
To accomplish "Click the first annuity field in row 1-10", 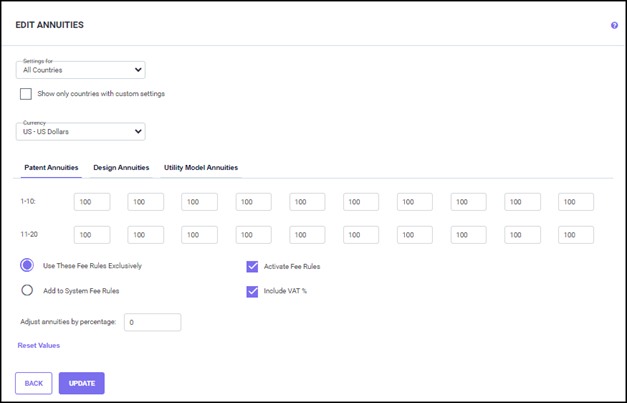I will (x=91, y=202).
